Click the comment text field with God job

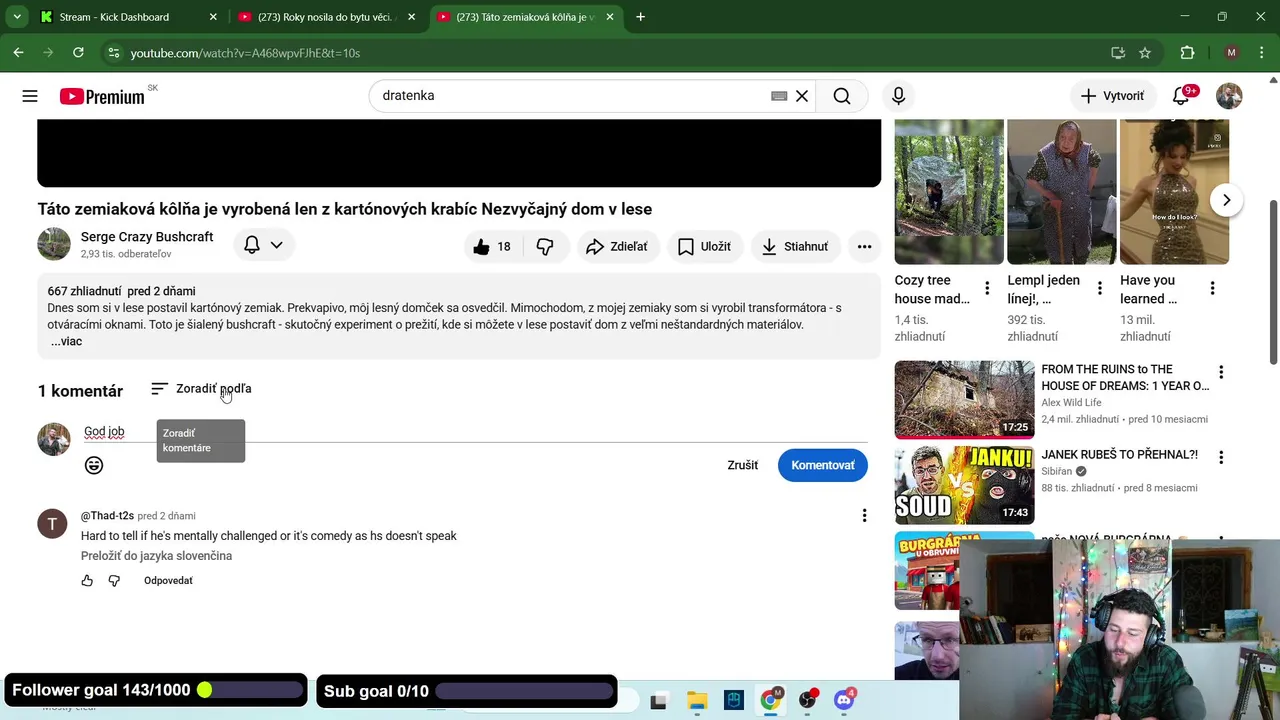475,432
